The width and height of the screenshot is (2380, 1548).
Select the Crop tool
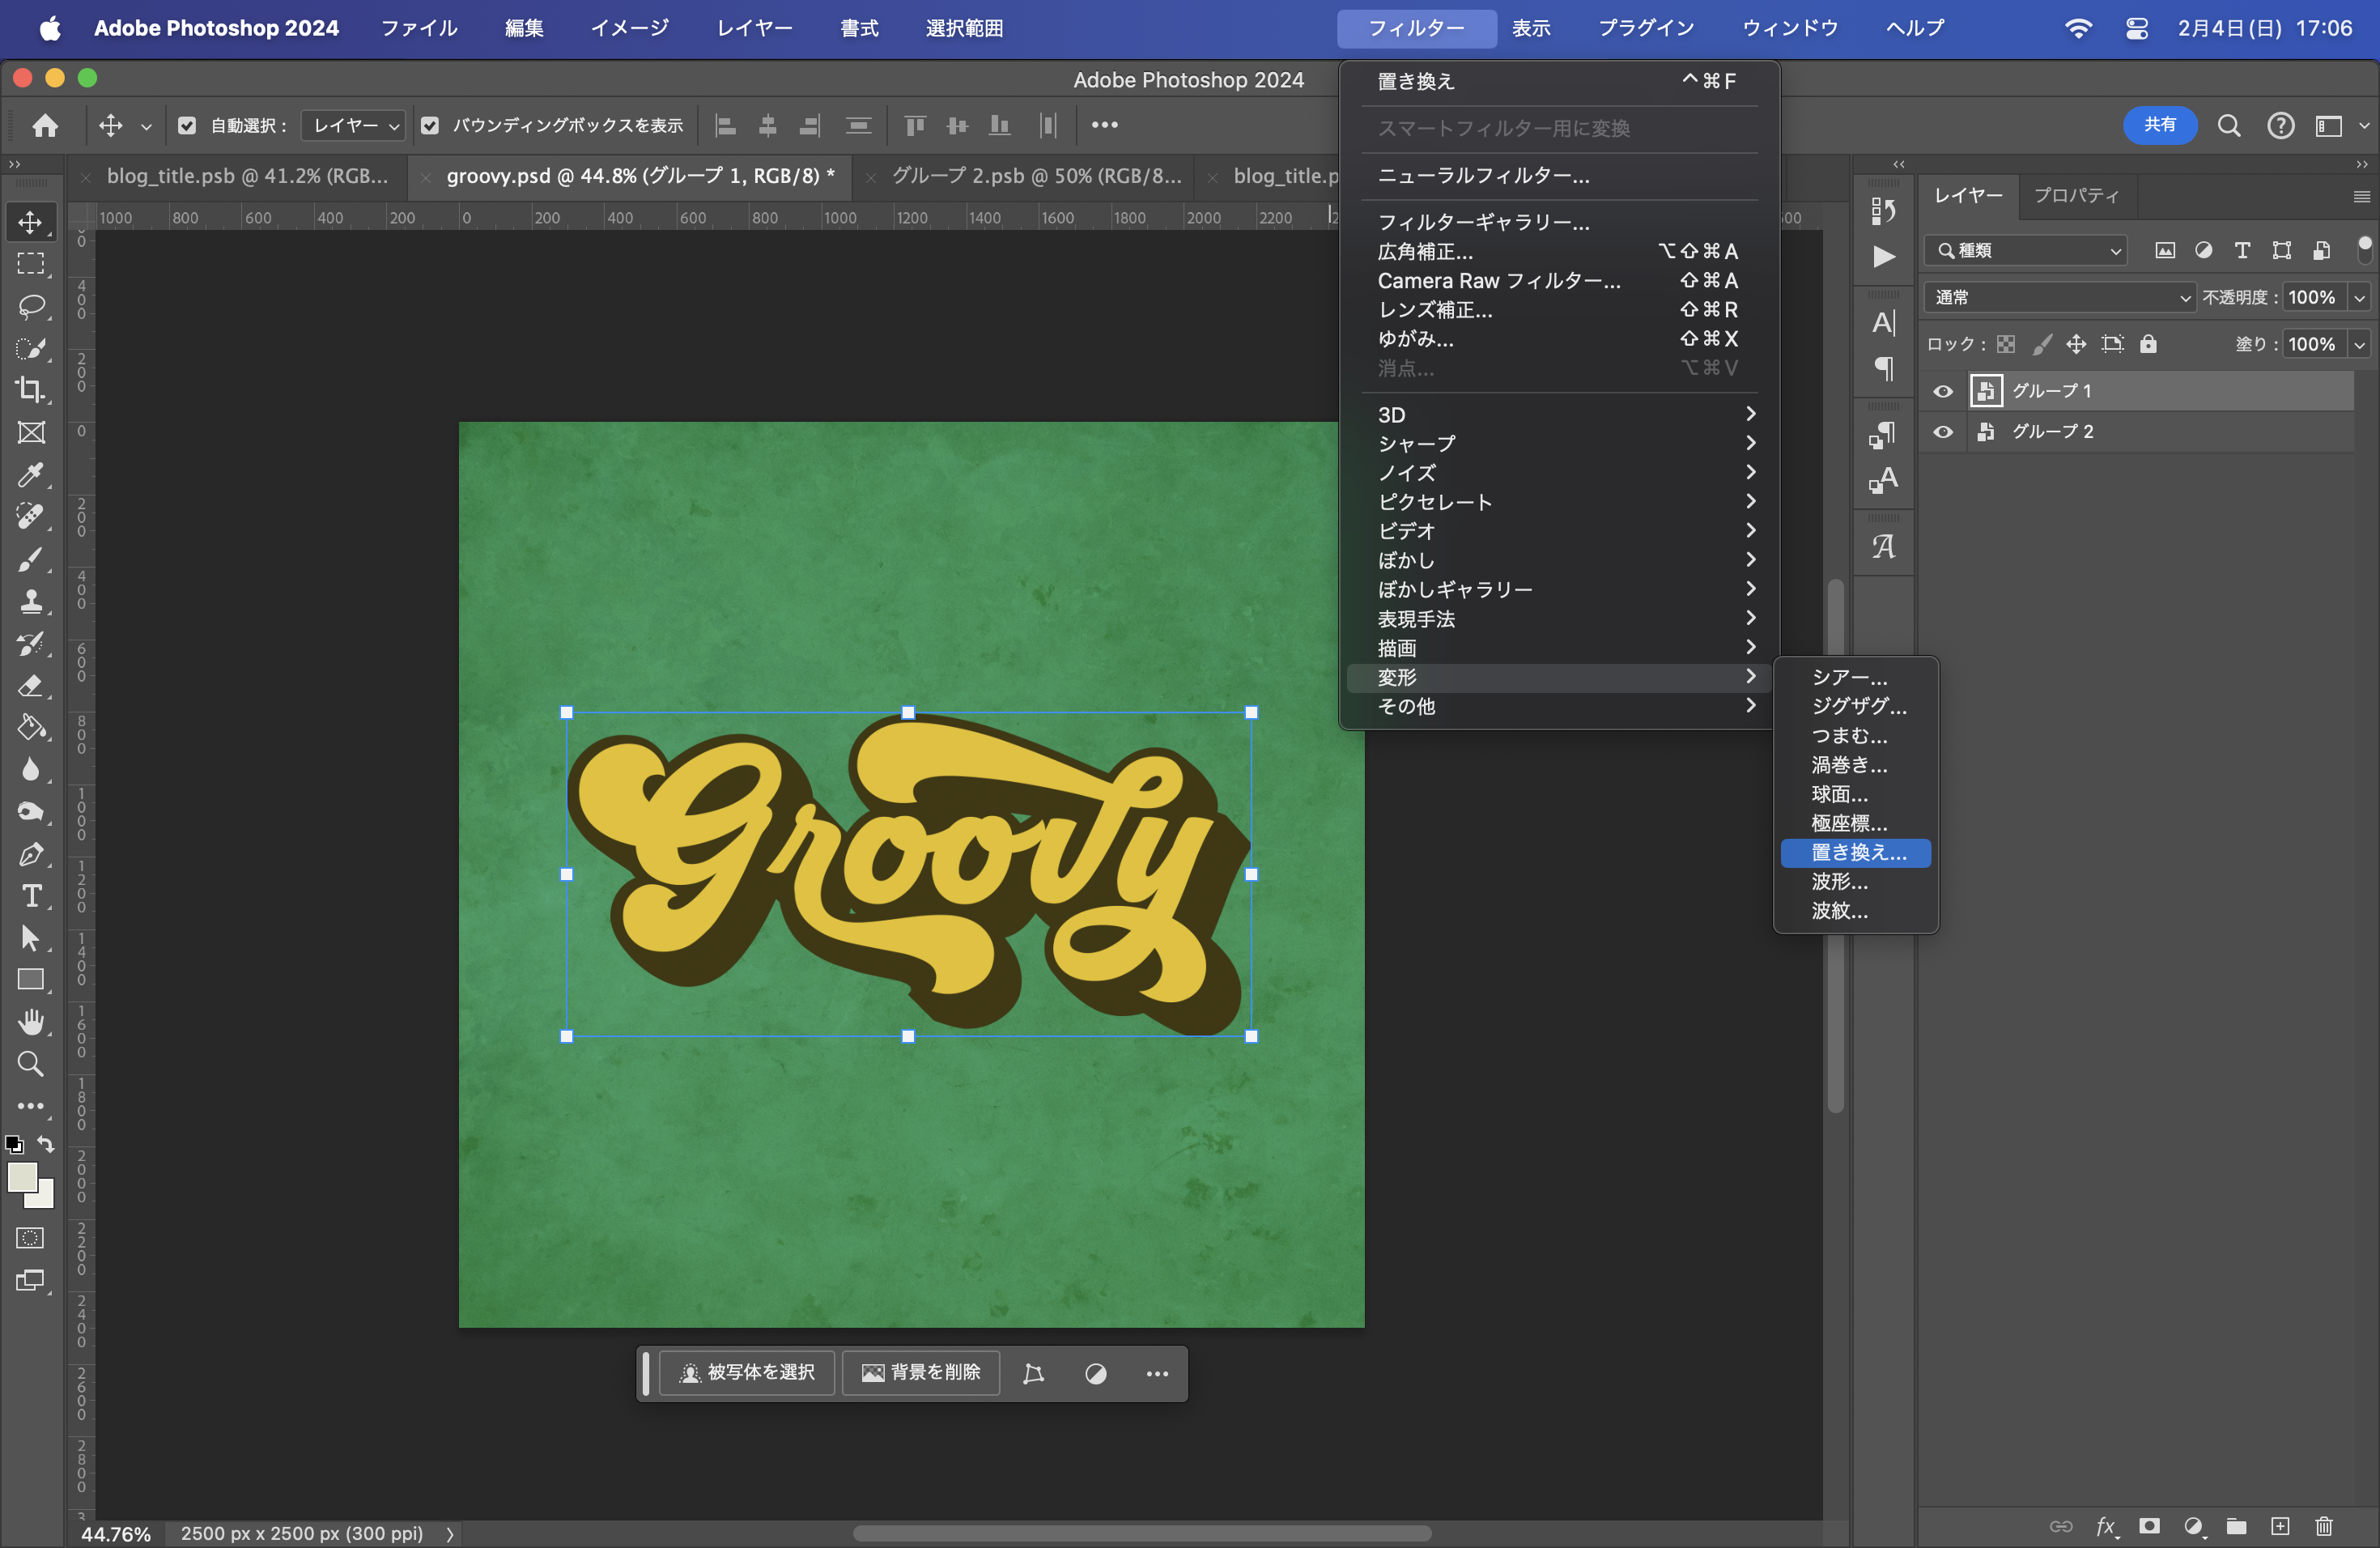31,390
